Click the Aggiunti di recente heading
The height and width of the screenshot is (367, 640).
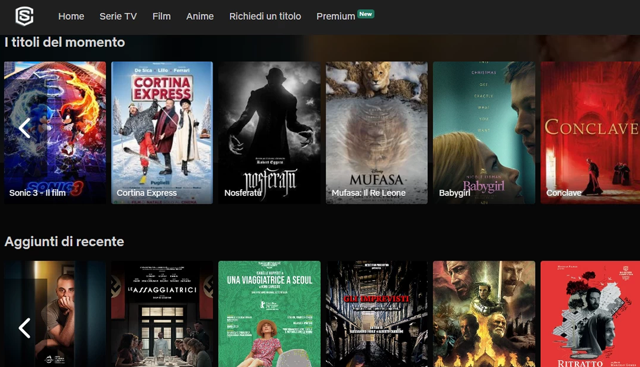coord(64,242)
